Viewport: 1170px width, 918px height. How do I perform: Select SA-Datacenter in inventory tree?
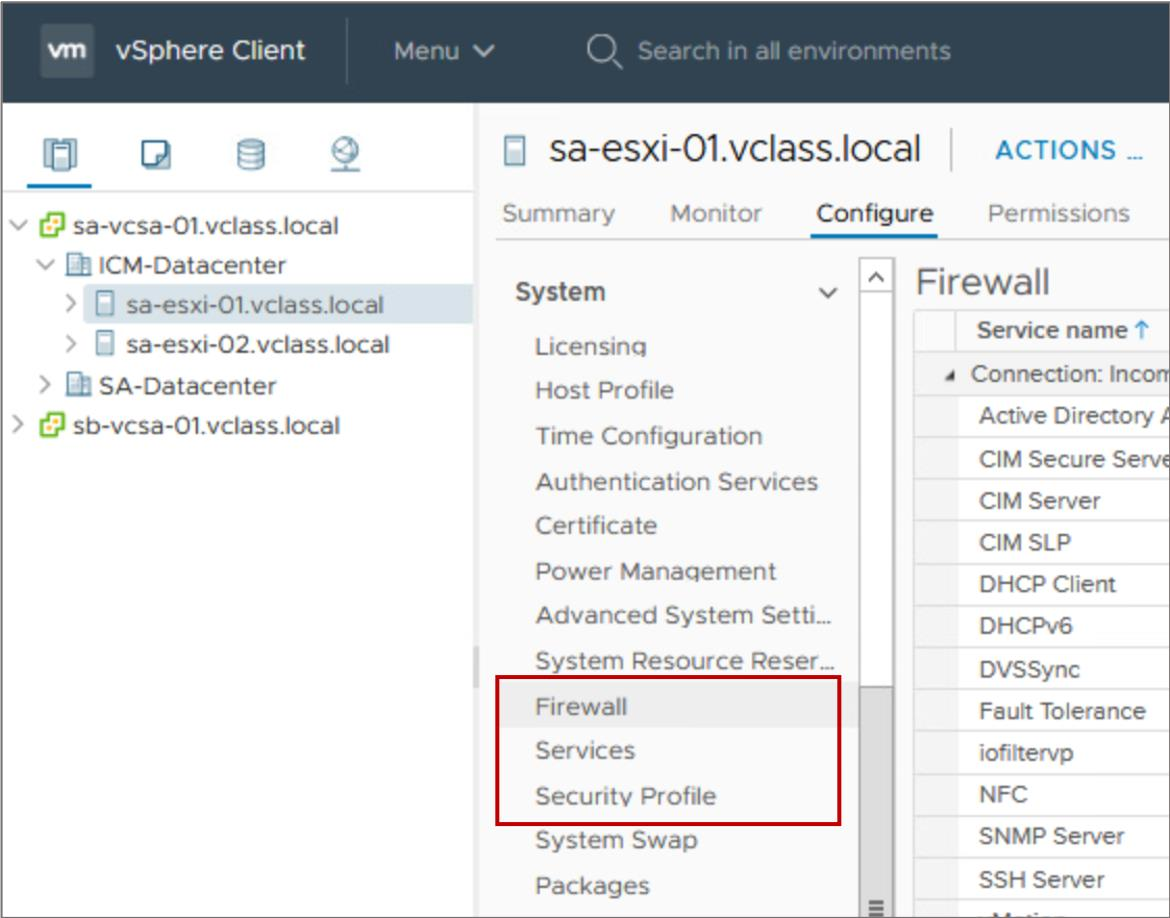187,385
